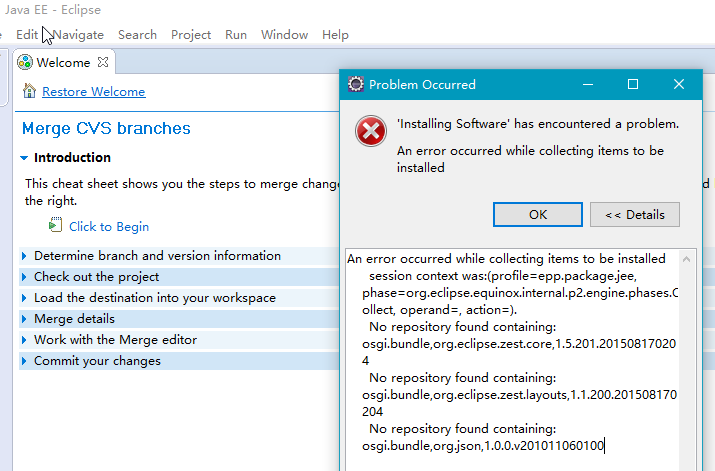Screen dimensions: 715x471
Task: Click the 'Commit your changes' step text
Action: (x=97, y=361)
